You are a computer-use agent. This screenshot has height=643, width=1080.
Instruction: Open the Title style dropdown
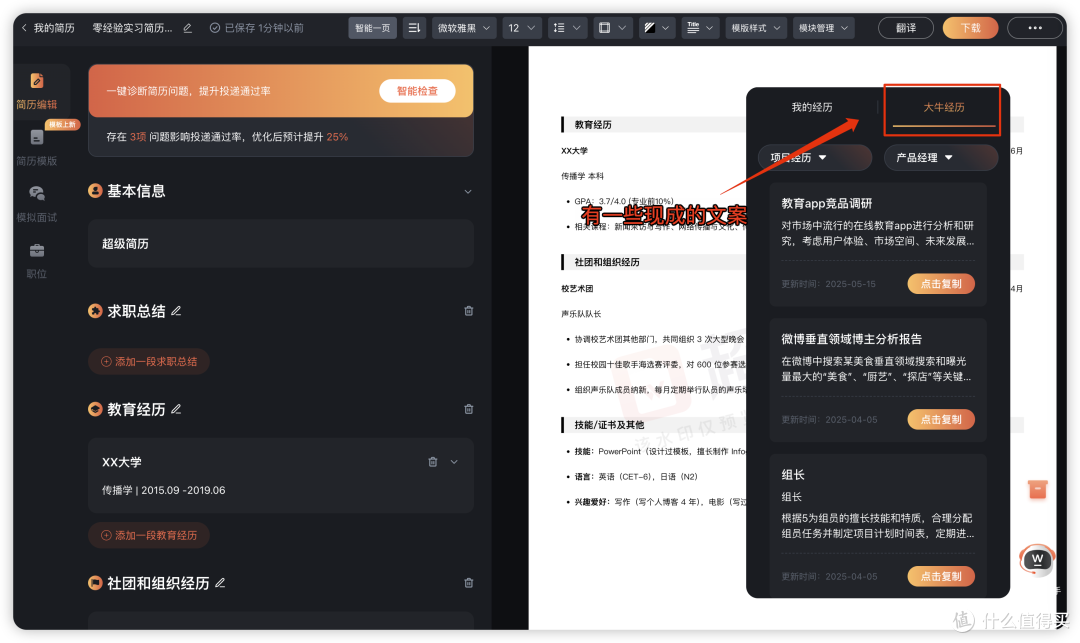click(700, 28)
